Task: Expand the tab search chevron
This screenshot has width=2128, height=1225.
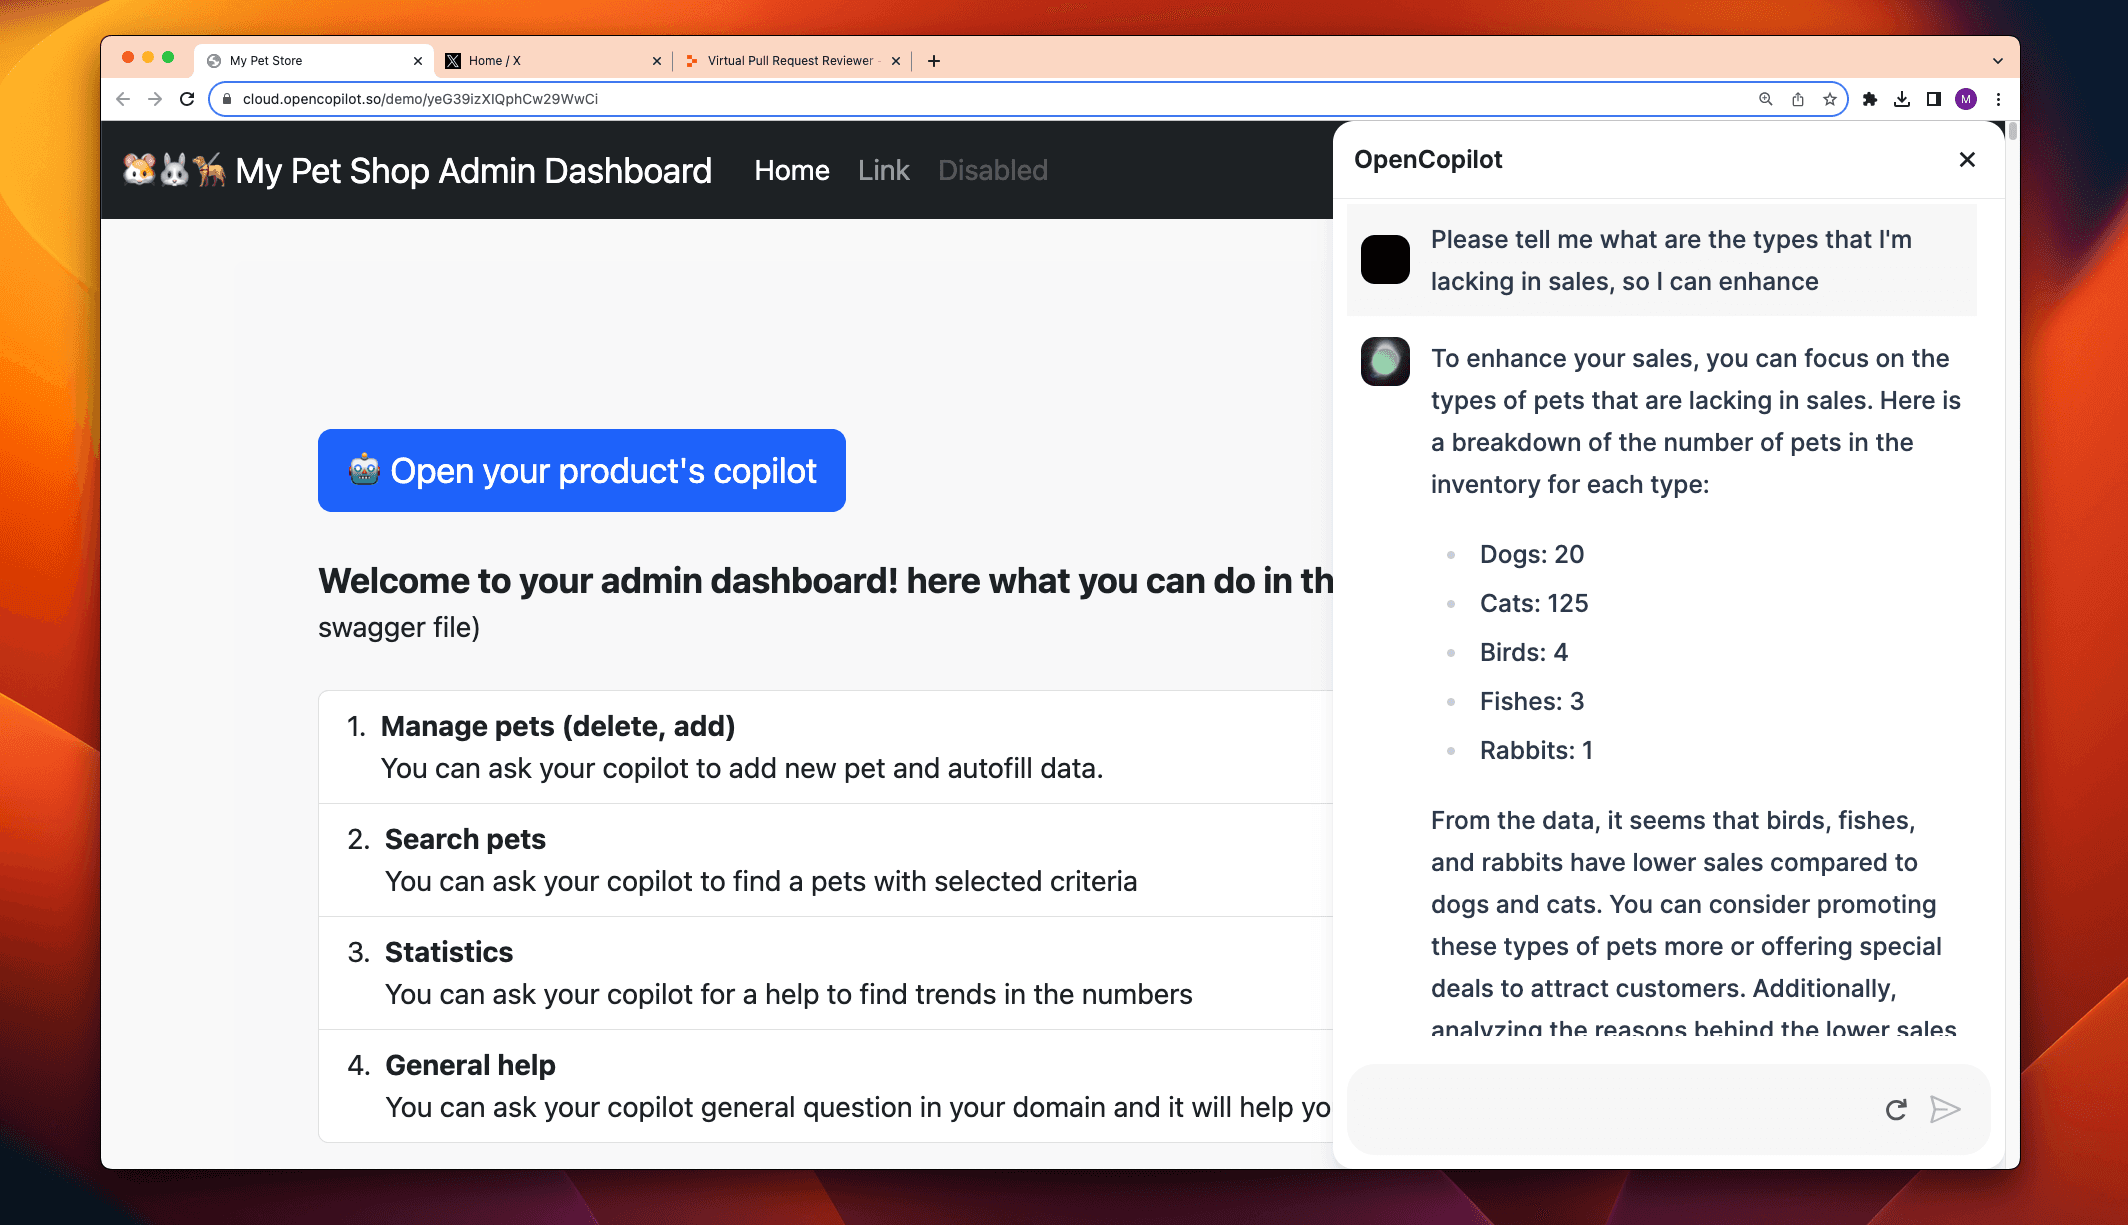Action: click(1997, 61)
